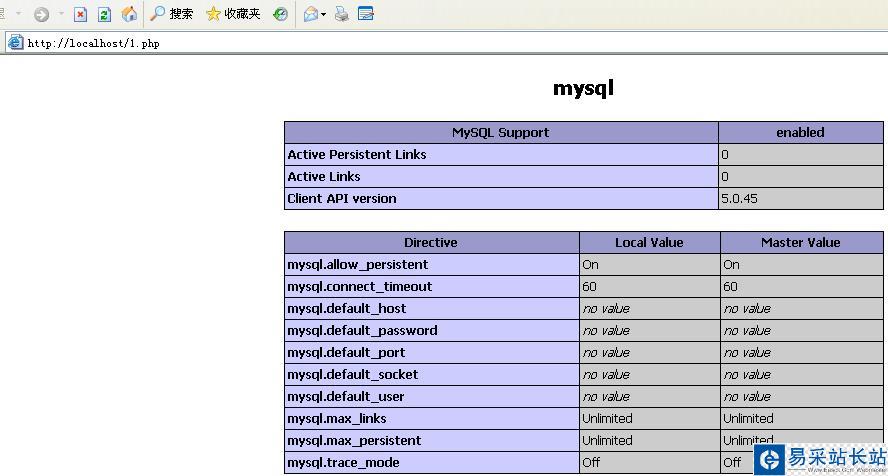Click the enabled header cell
The image size is (888, 476).
click(800, 132)
